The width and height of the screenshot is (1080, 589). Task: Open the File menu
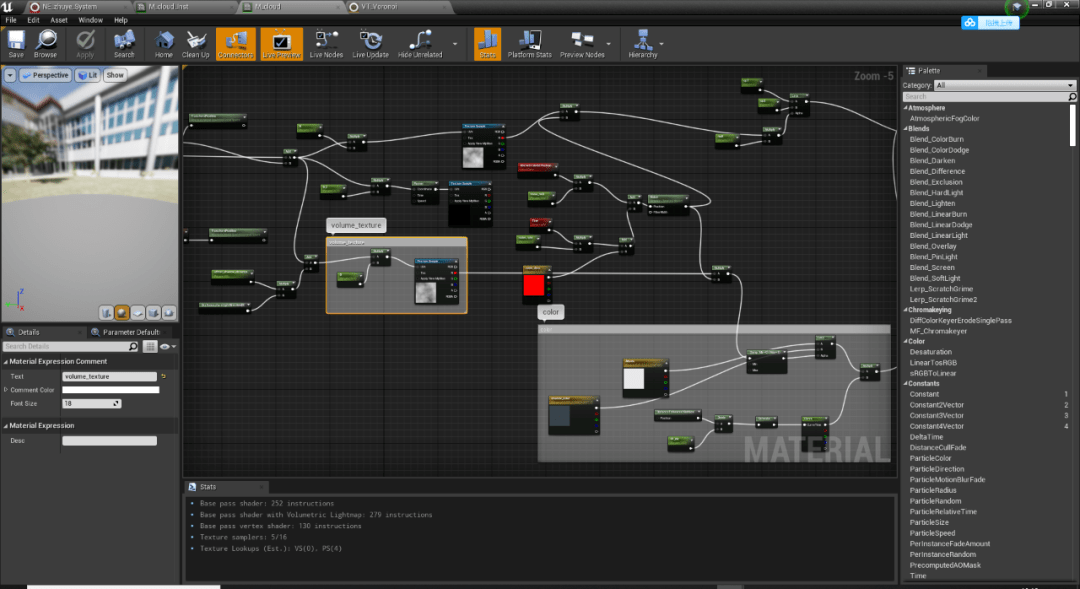pos(11,20)
